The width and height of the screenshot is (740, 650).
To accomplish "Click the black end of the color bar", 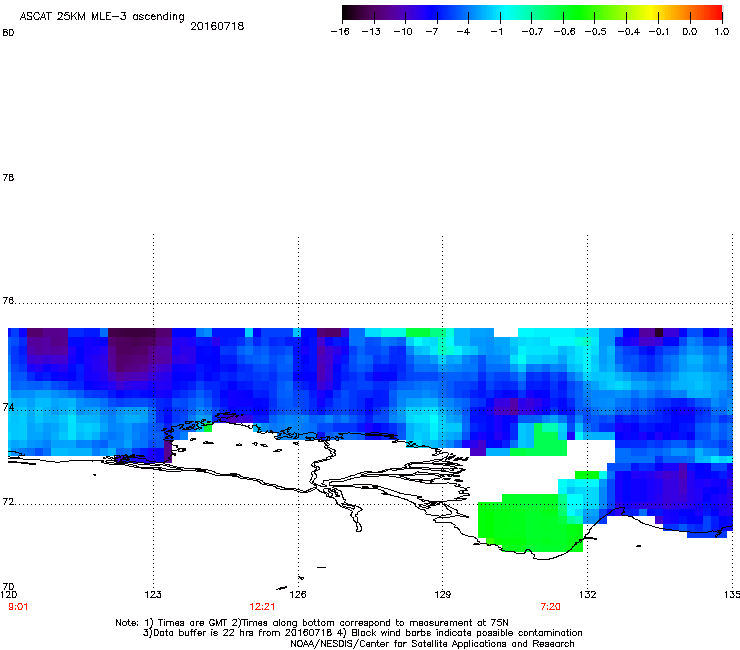I will tap(347, 13).
